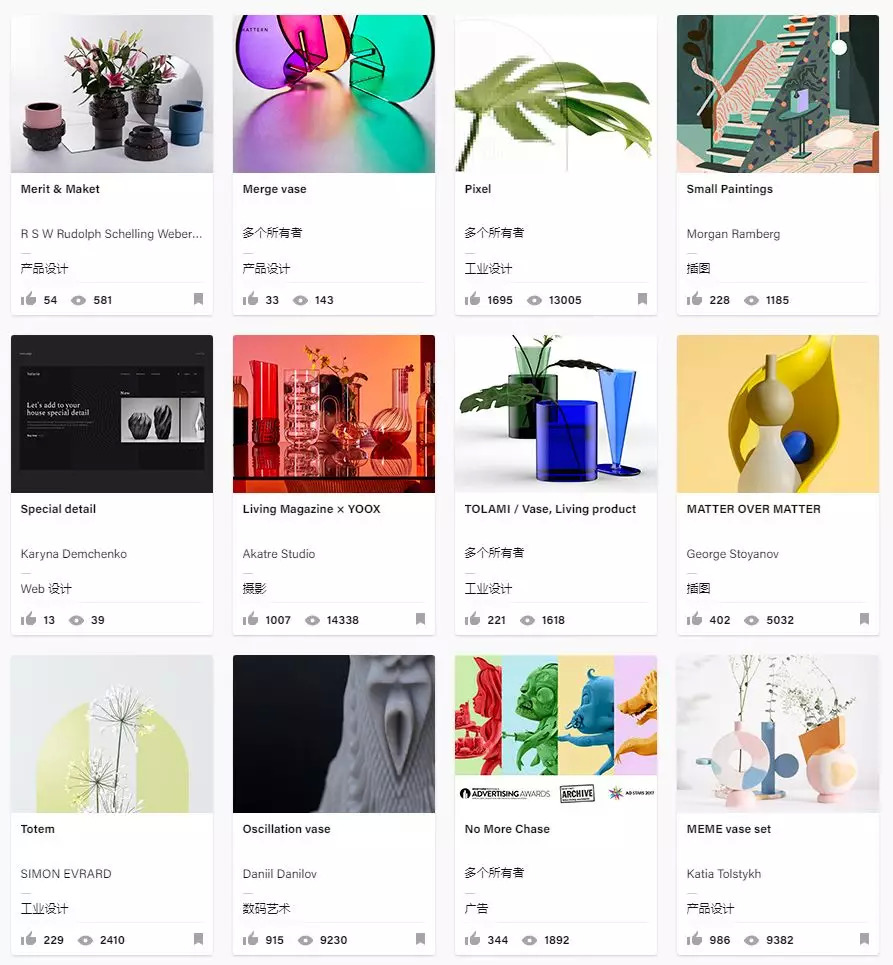Open the Merge vase project title

pos(274,189)
